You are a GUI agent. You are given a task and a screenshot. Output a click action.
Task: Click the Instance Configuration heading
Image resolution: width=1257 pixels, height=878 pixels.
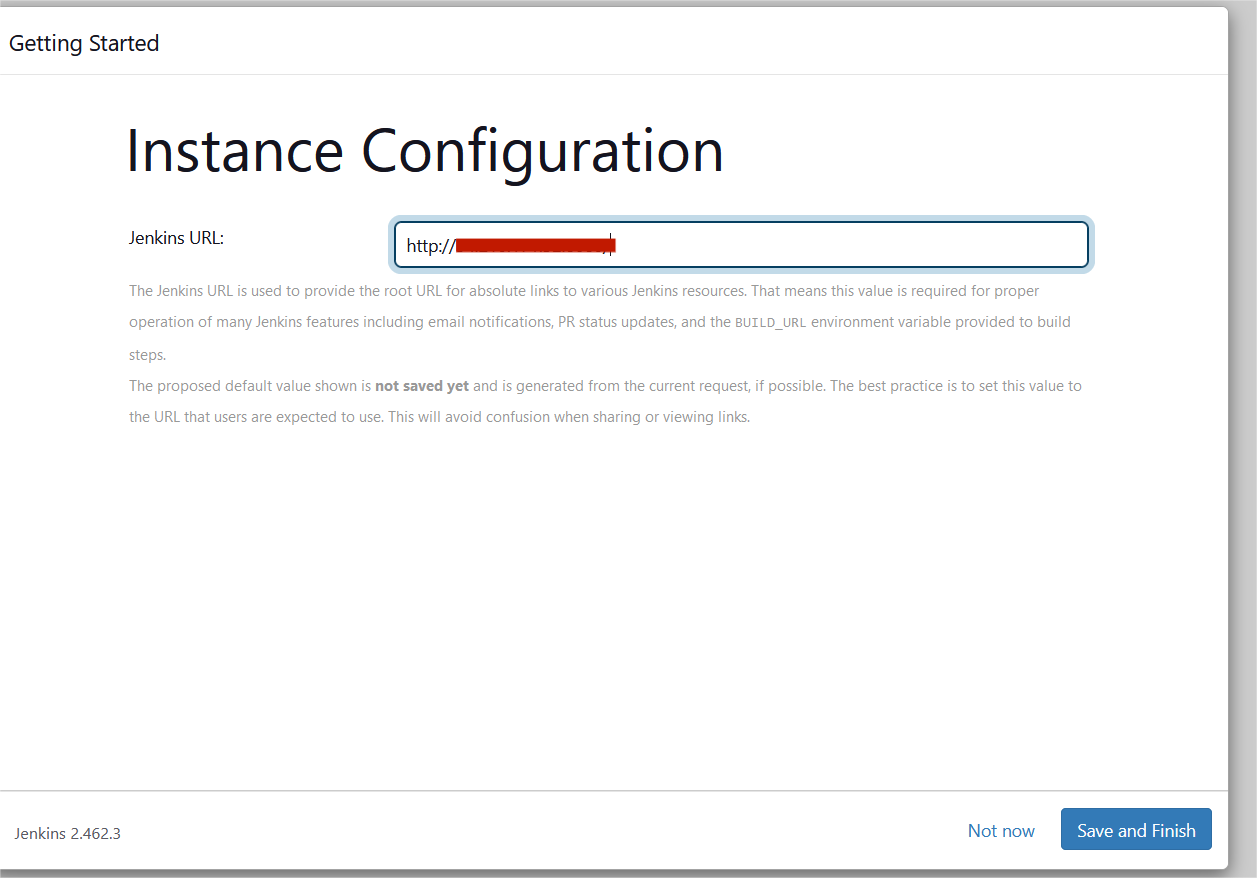point(425,151)
